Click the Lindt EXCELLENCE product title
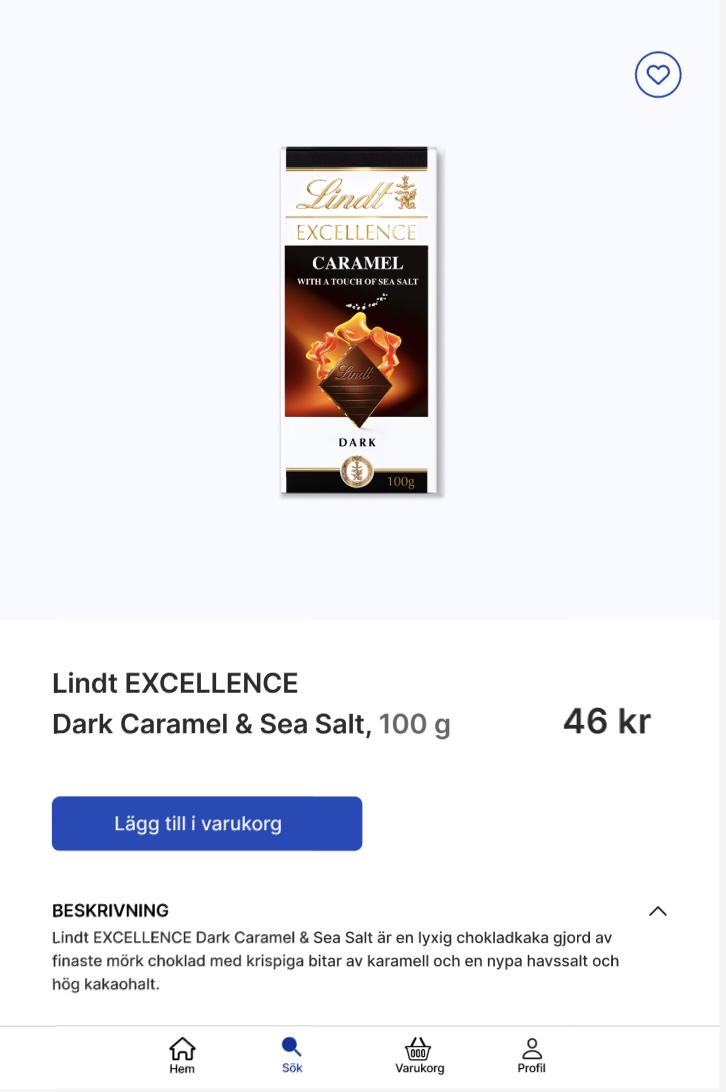726x1092 pixels. pyautogui.click(x=175, y=683)
